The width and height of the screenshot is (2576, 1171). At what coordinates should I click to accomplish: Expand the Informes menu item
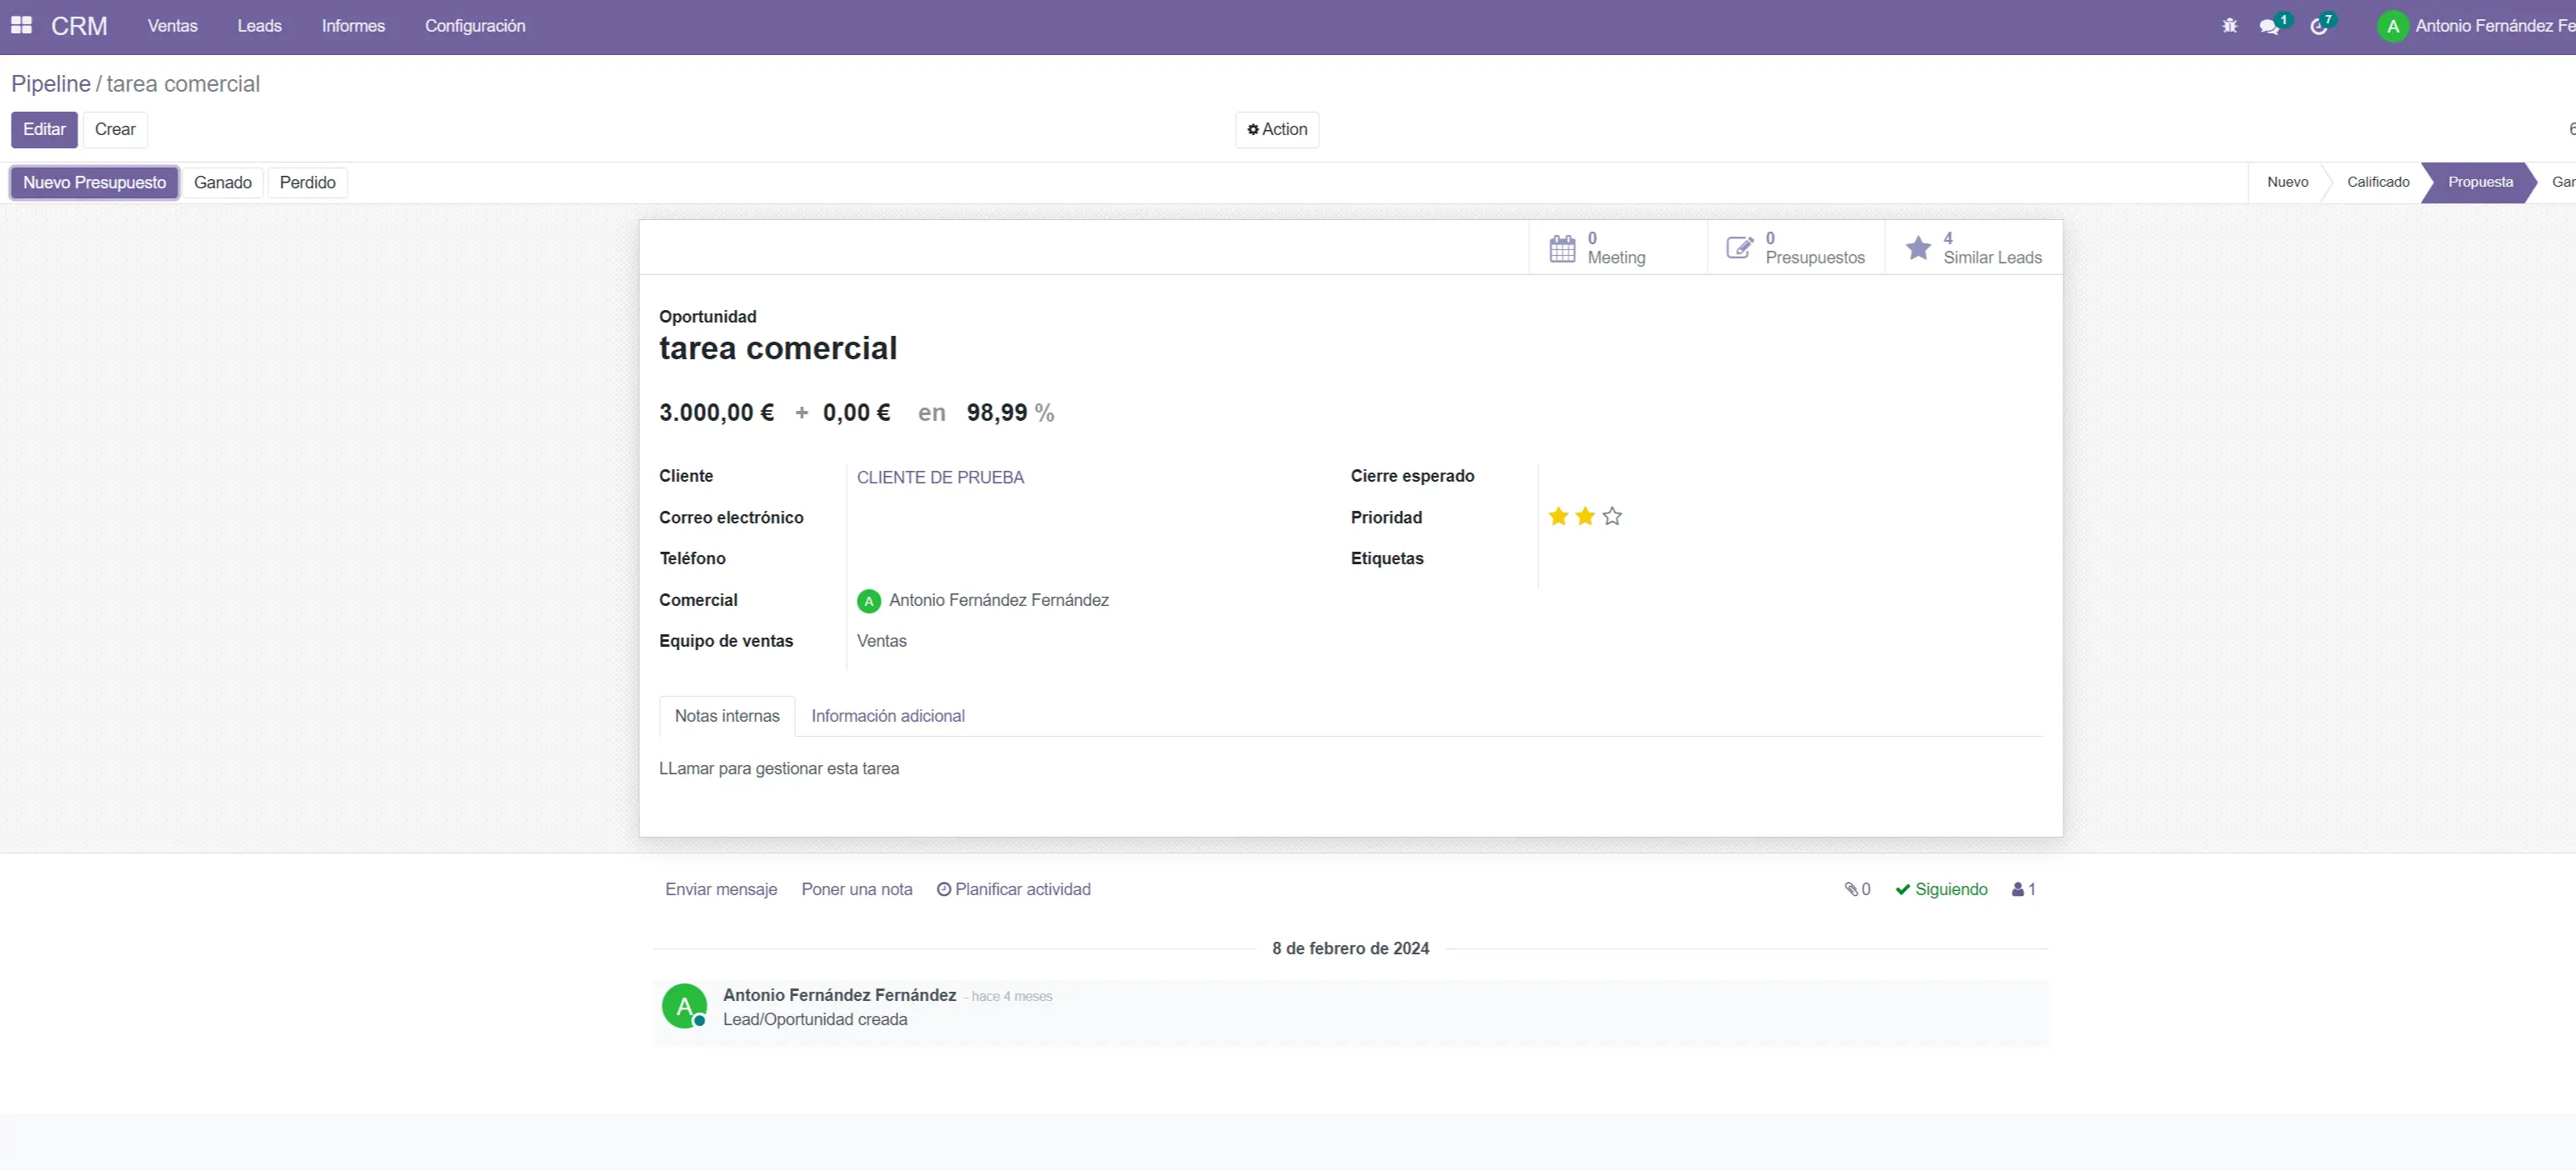(x=352, y=27)
